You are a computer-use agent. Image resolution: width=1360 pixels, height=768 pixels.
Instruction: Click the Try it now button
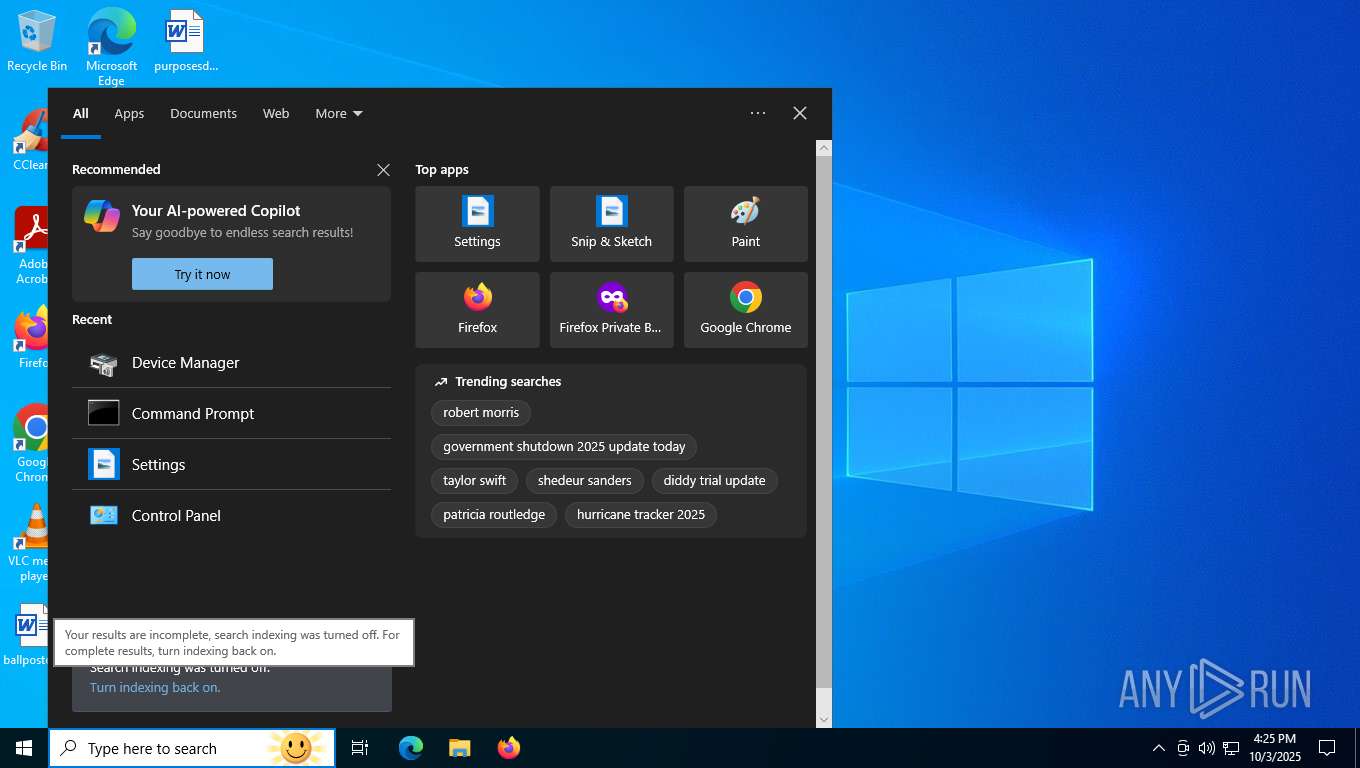202,274
